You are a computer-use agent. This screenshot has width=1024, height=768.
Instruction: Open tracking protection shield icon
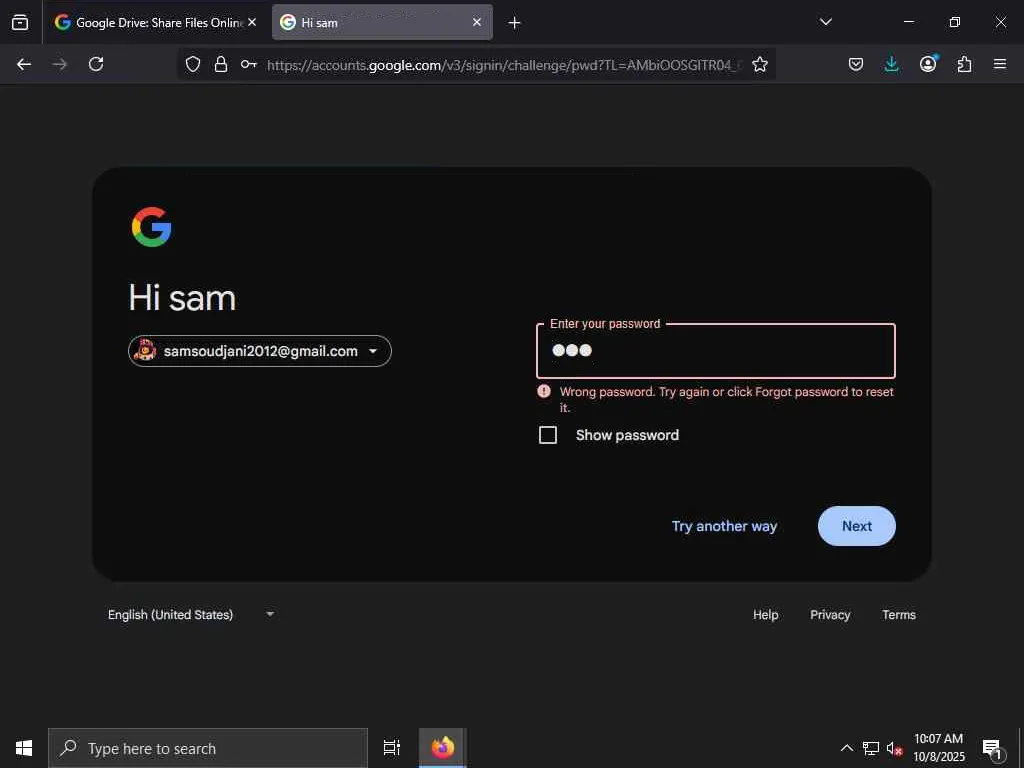(193, 64)
